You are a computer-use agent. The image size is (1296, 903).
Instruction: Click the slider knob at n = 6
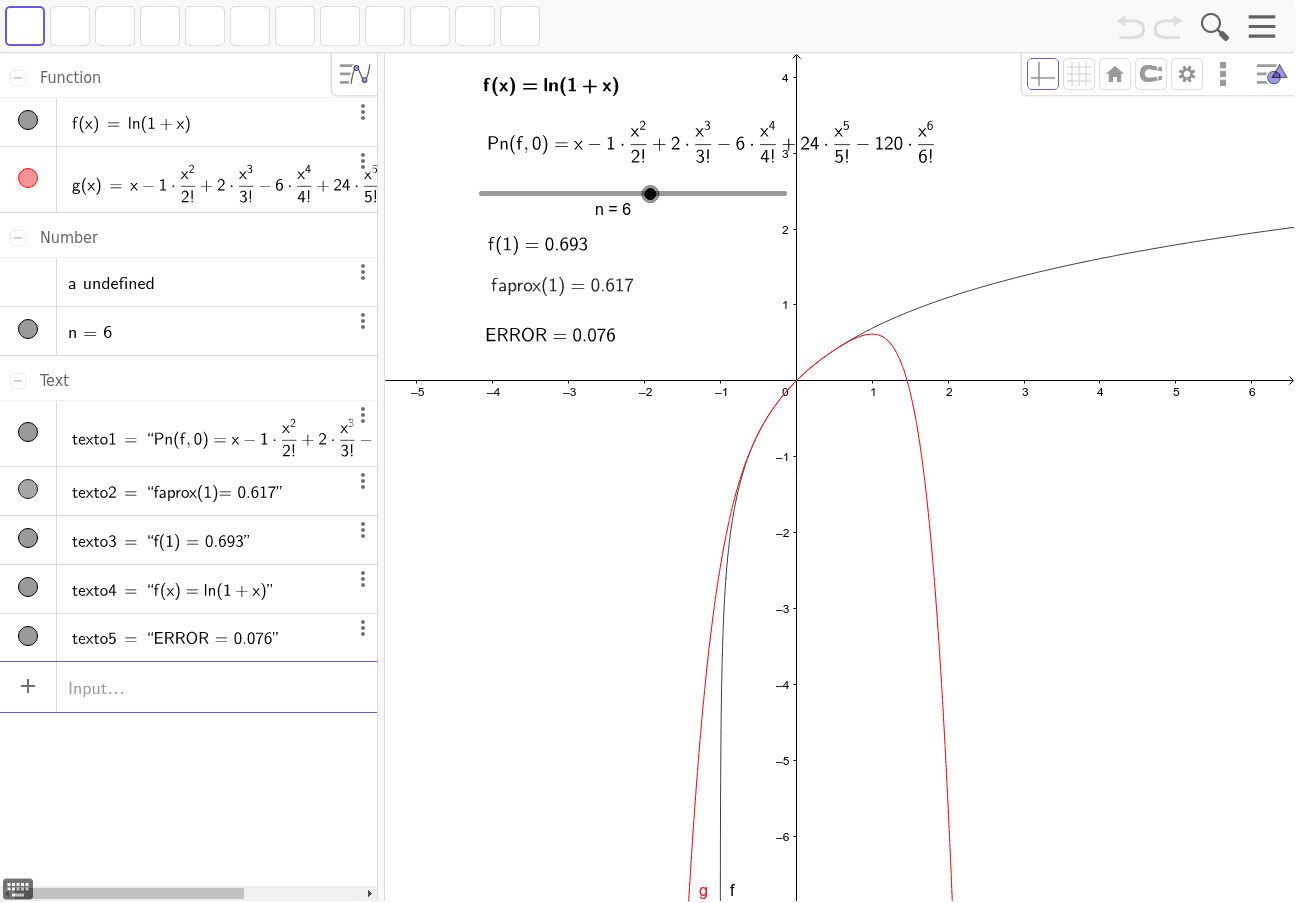(x=650, y=193)
